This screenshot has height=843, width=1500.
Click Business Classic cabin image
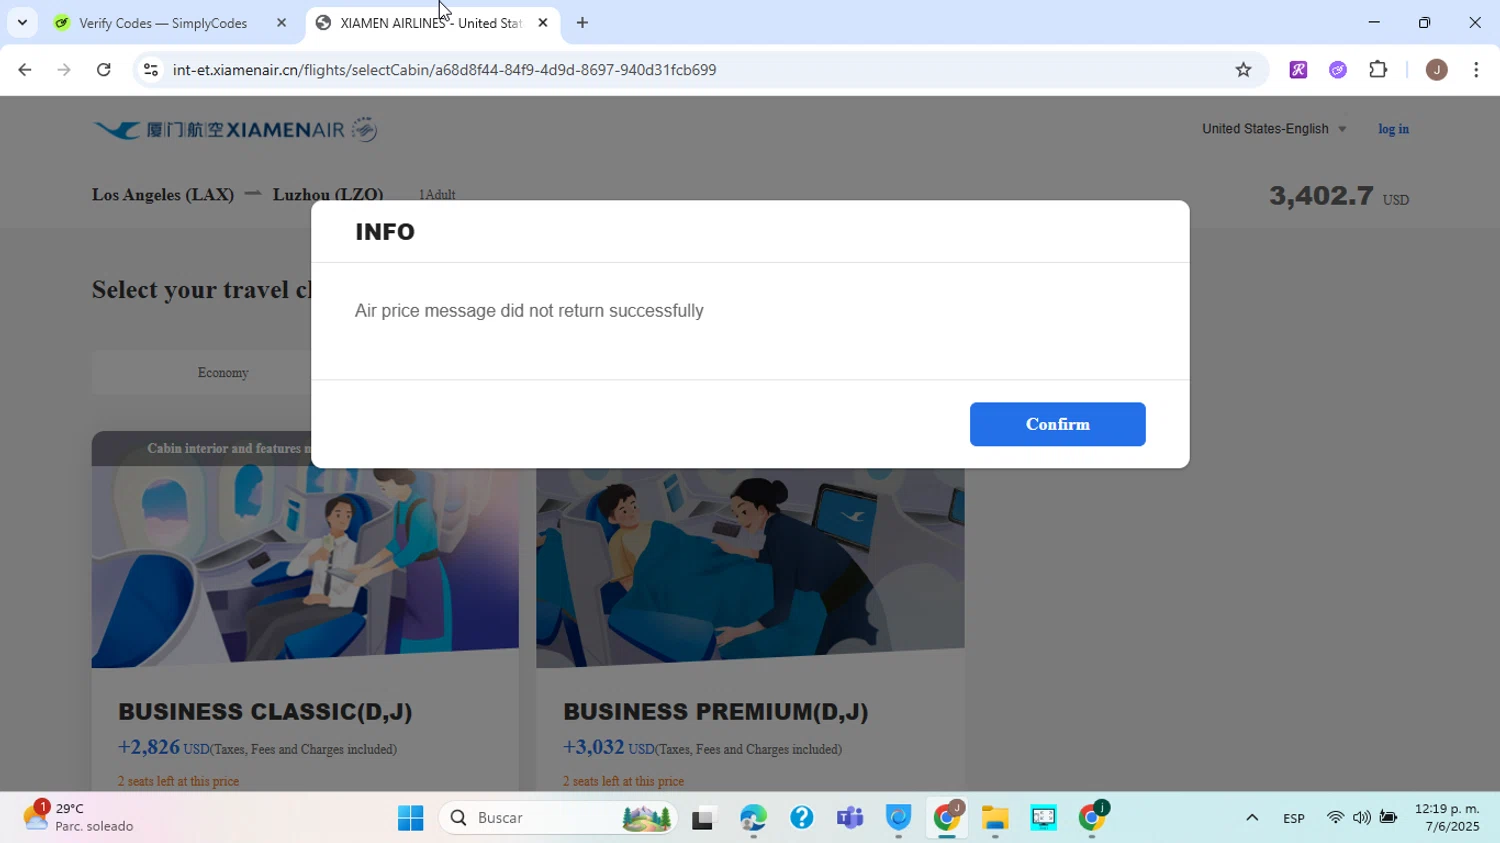[x=305, y=567]
